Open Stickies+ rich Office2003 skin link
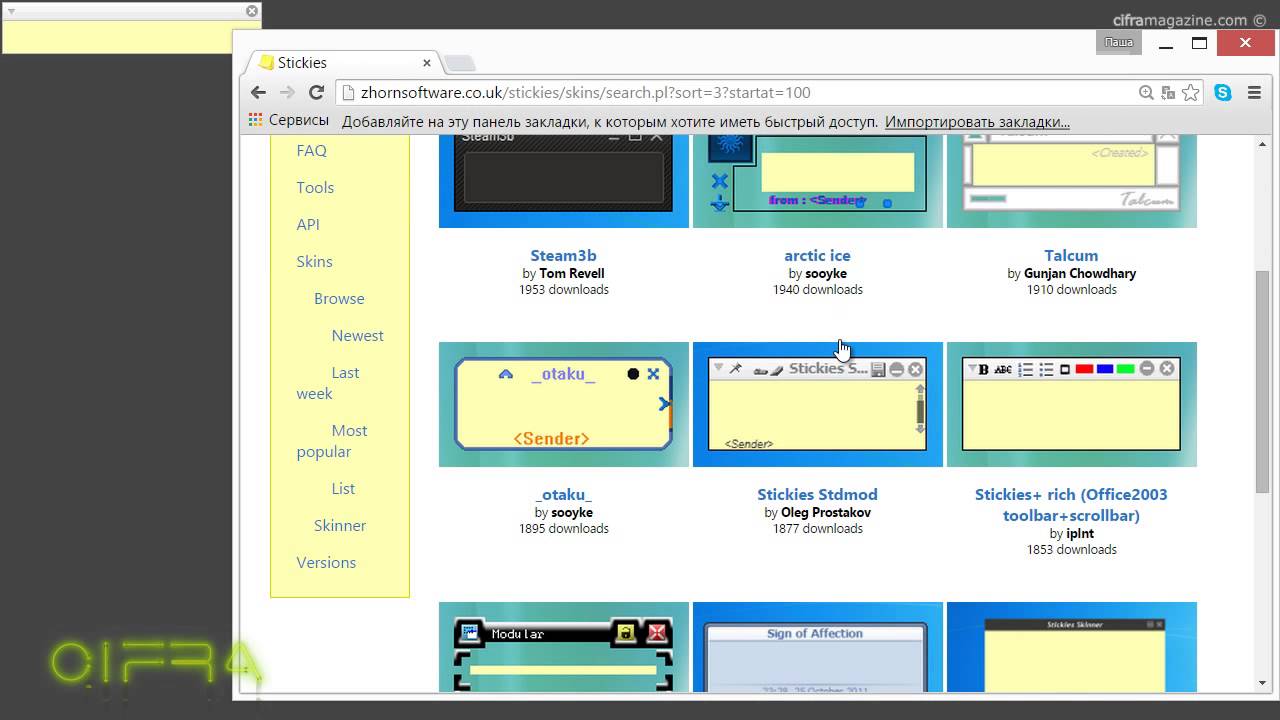The width and height of the screenshot is (1280, 720). pyautogui.click(x=1071, y=504)
